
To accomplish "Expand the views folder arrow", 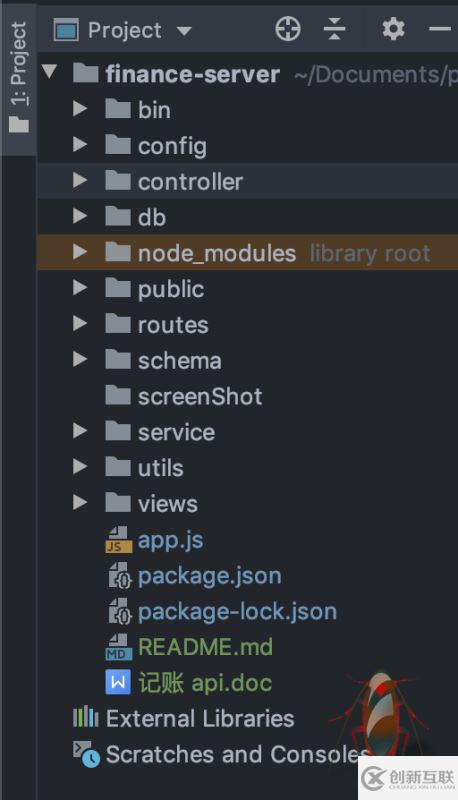I will [80, 502].
